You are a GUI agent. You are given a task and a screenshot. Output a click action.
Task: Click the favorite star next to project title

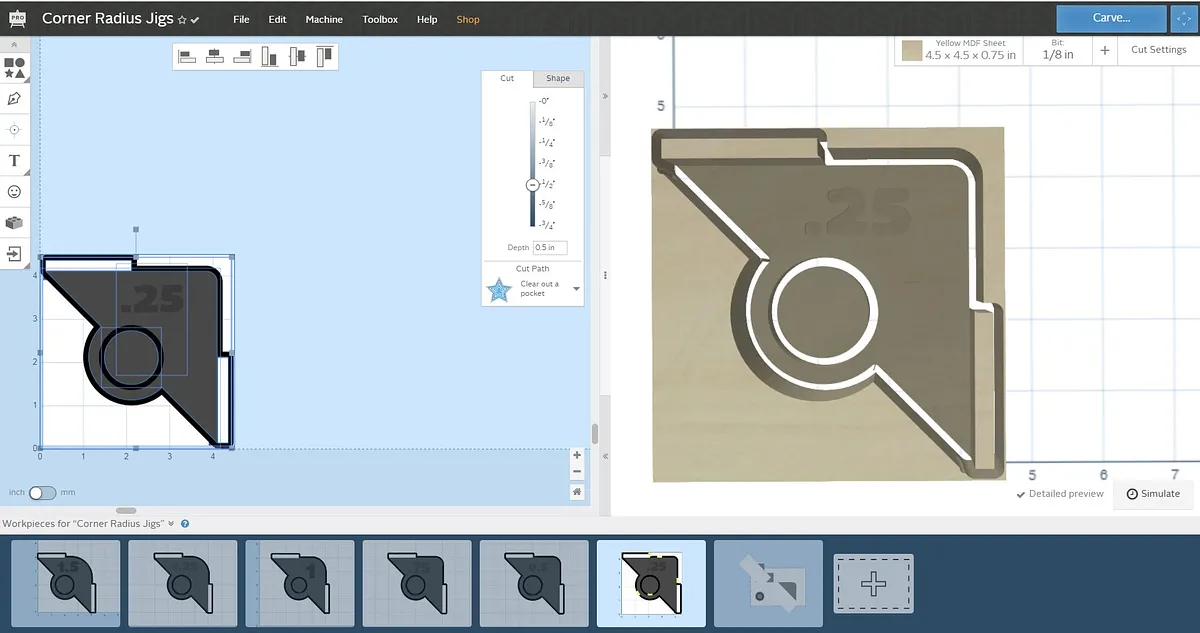(182, 20)
